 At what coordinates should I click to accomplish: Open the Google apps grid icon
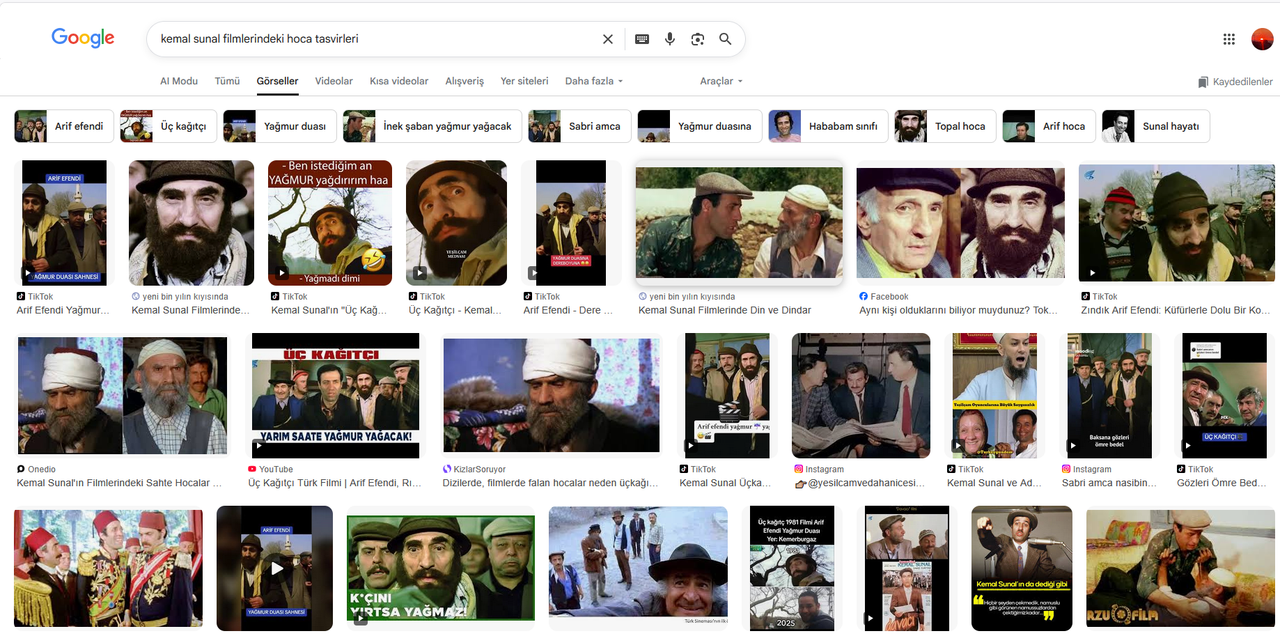click(1229, 39)
